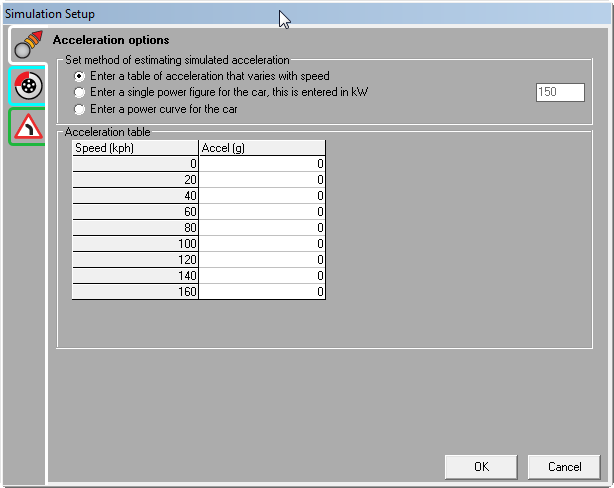Screen dimensions: 614x488
Task: Select Accel cell for speed 60 row
Action: pyautogui.click(x=262, y=212)
